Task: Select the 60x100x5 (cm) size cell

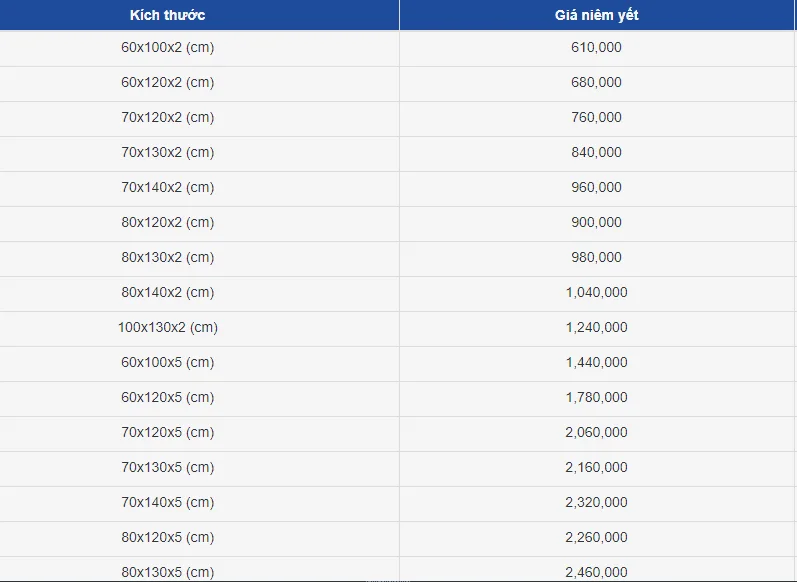Action: 168,362
